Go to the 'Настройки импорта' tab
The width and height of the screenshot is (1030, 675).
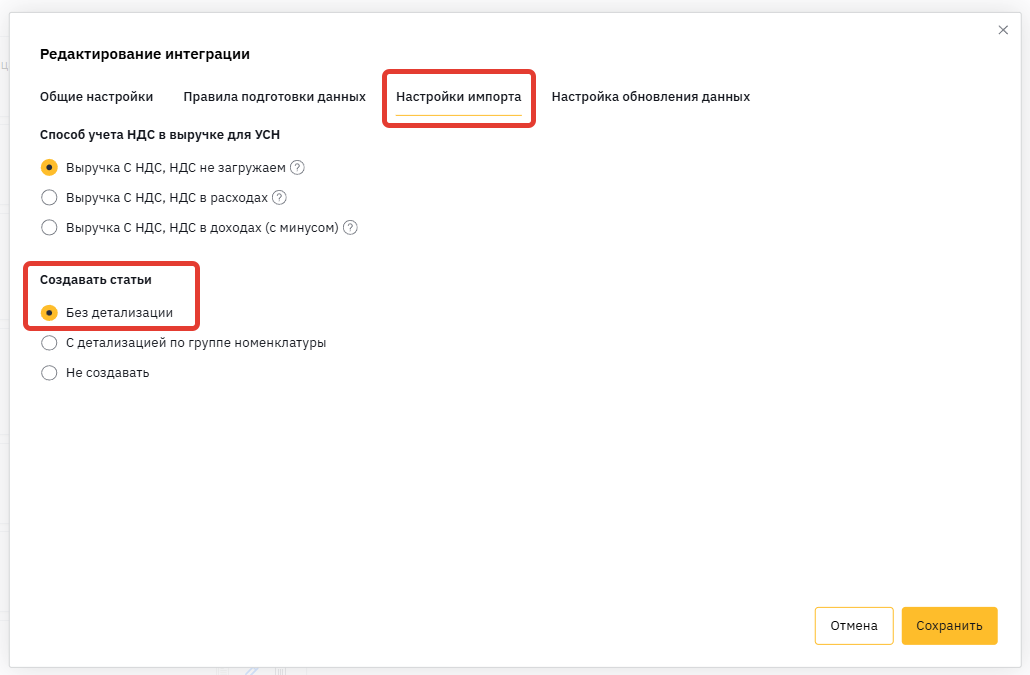click(459, 97)
